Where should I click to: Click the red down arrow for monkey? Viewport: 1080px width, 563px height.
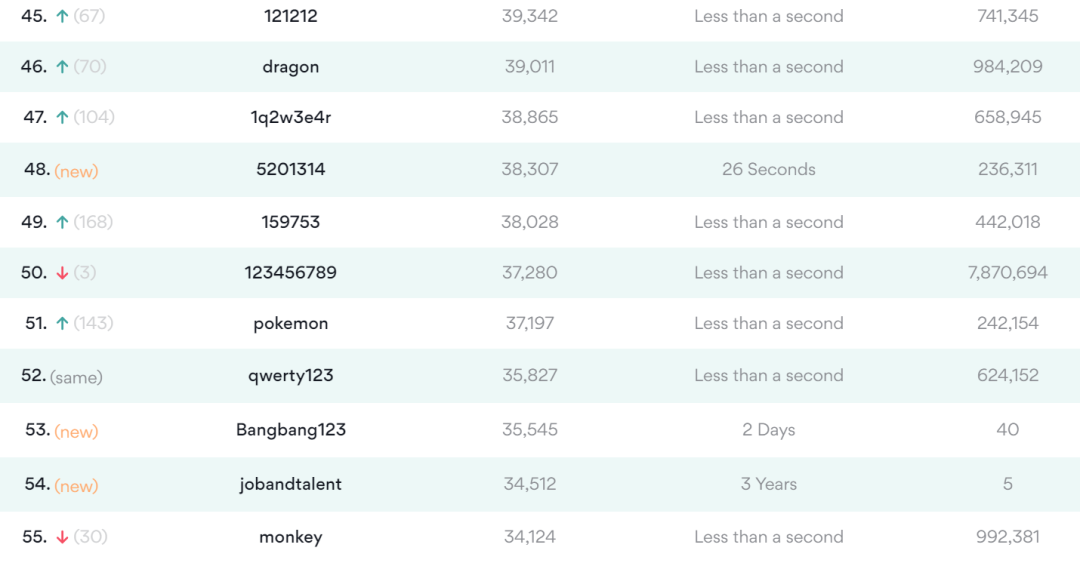[62, 537]
